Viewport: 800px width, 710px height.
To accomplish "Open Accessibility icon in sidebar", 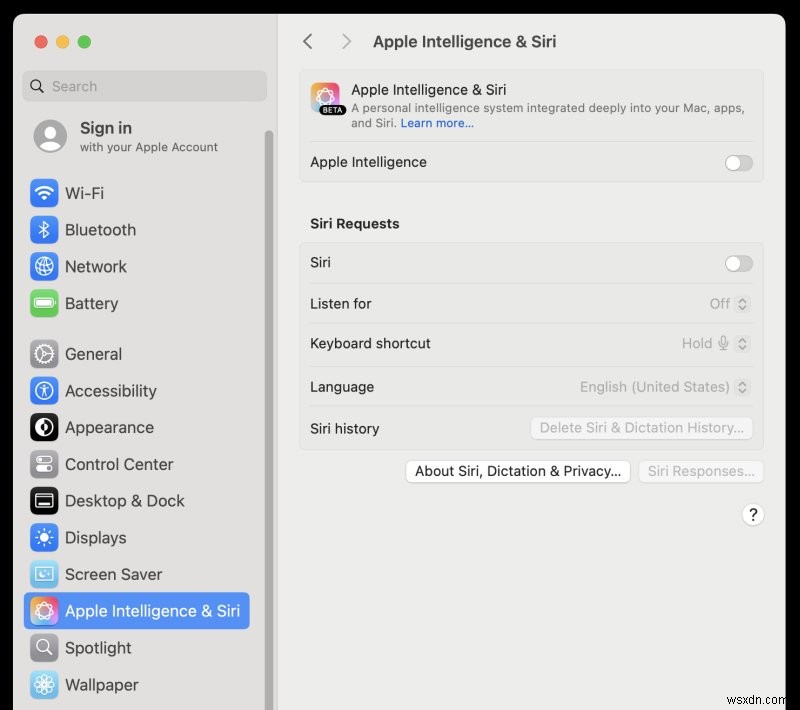I will pyautogui.click(x=44, y=391).
